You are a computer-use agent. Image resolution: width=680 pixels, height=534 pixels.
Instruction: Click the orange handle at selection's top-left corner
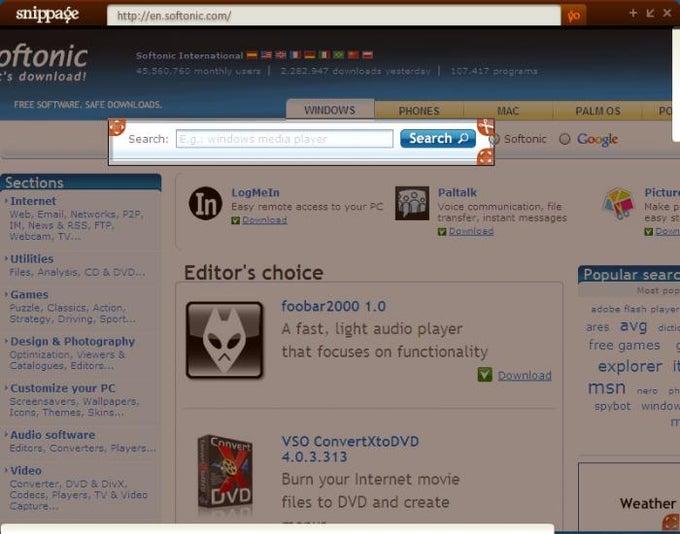coord(117,128)
